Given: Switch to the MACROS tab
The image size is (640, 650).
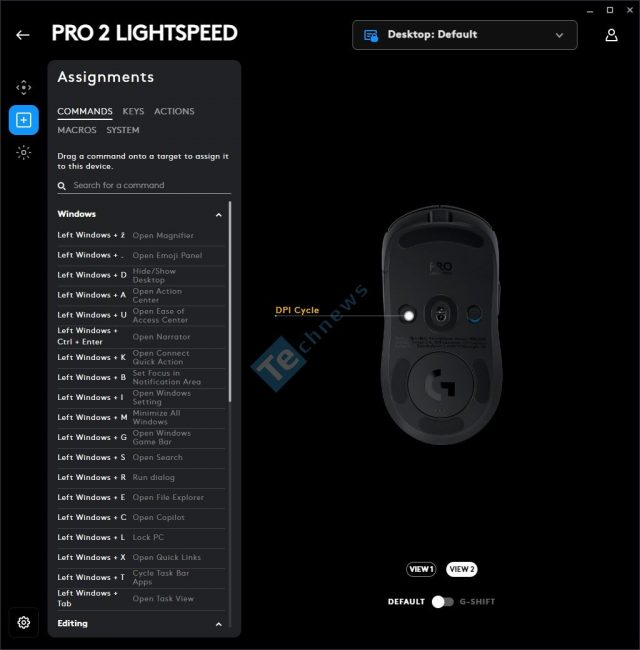Looking at the screenshot, I should (x=77, y=130).
